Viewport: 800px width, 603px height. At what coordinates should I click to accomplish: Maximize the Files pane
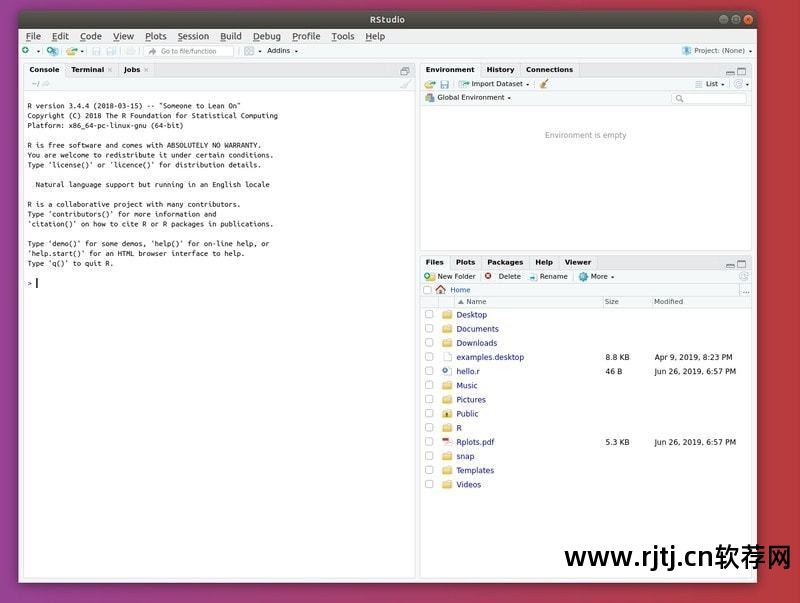point(741,264)
